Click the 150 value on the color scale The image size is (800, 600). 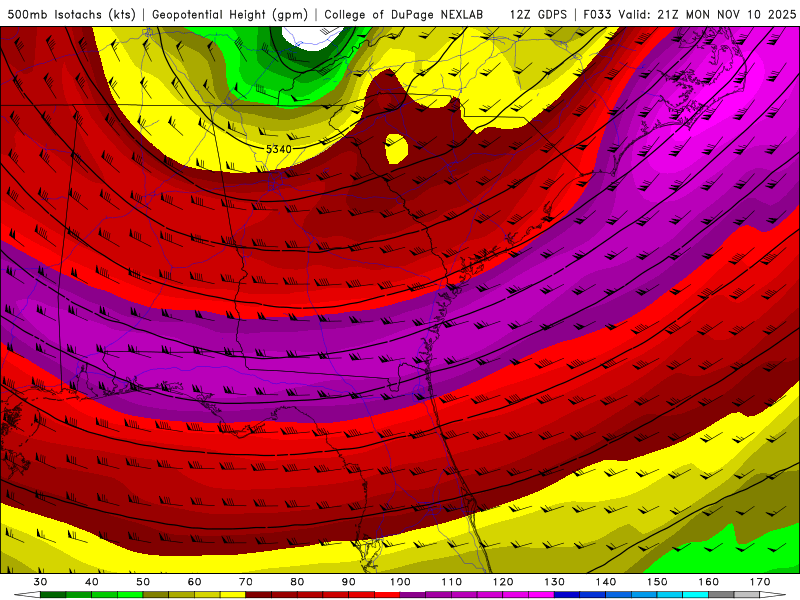click(x=657, y=582)
